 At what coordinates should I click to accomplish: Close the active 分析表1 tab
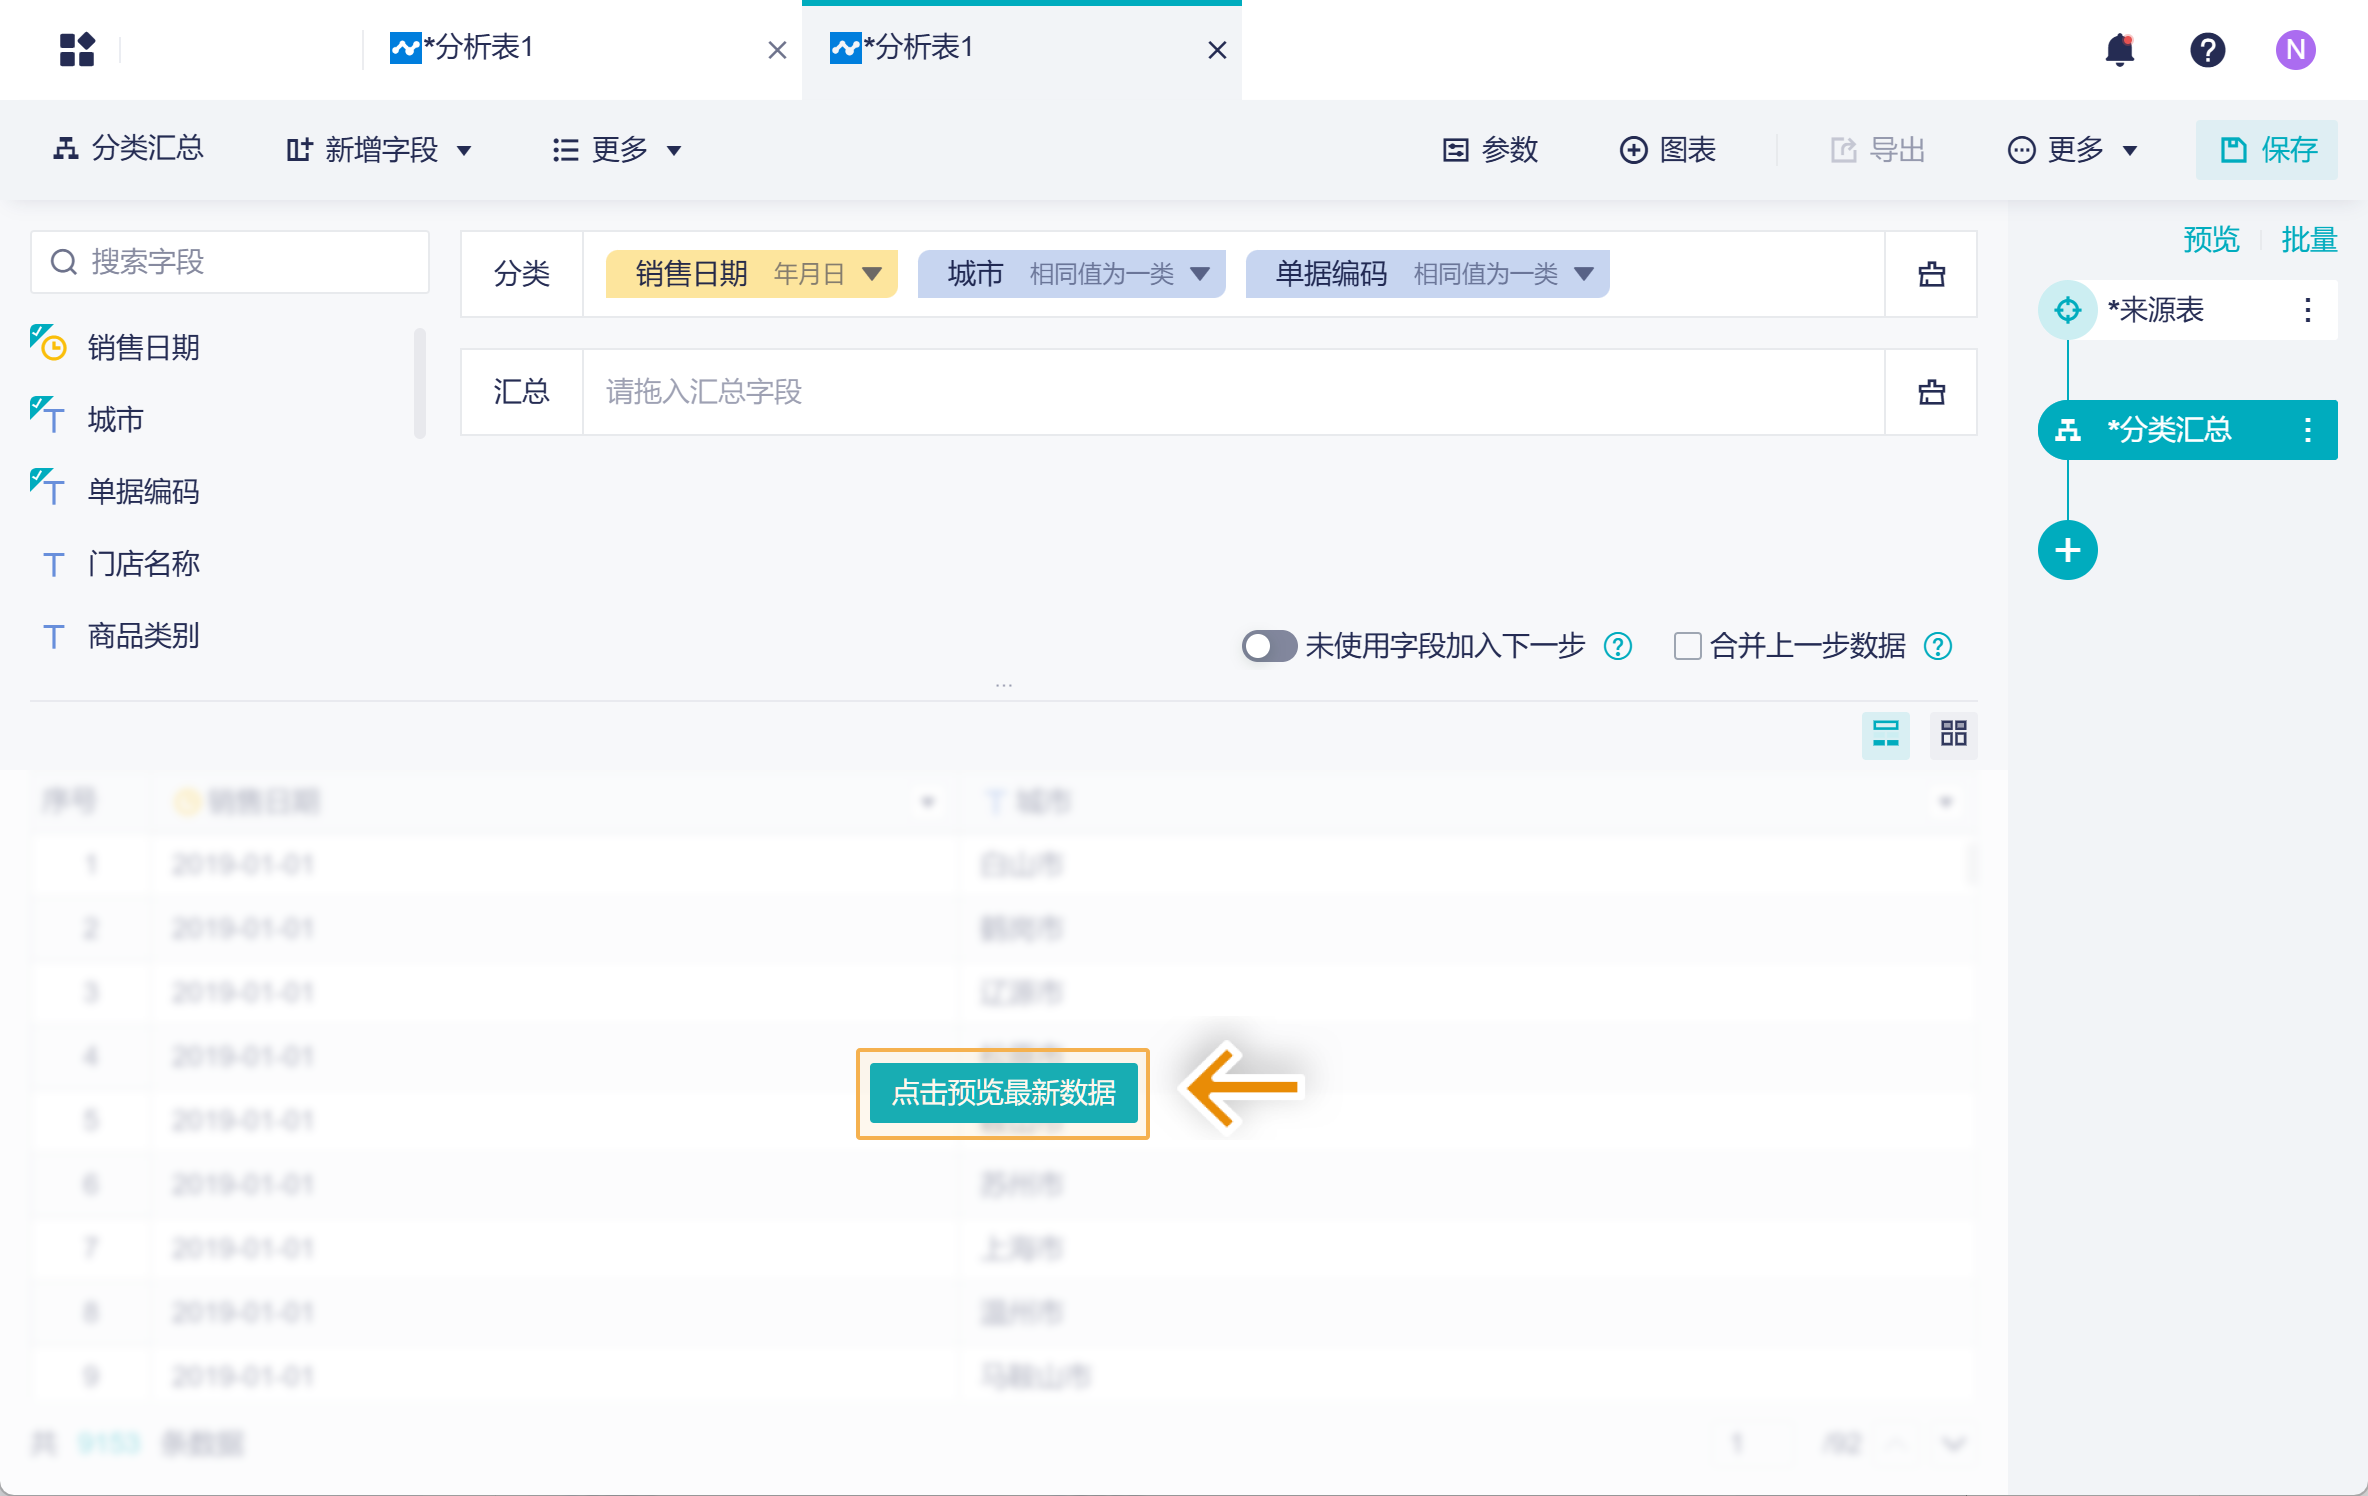point(1217,50)
